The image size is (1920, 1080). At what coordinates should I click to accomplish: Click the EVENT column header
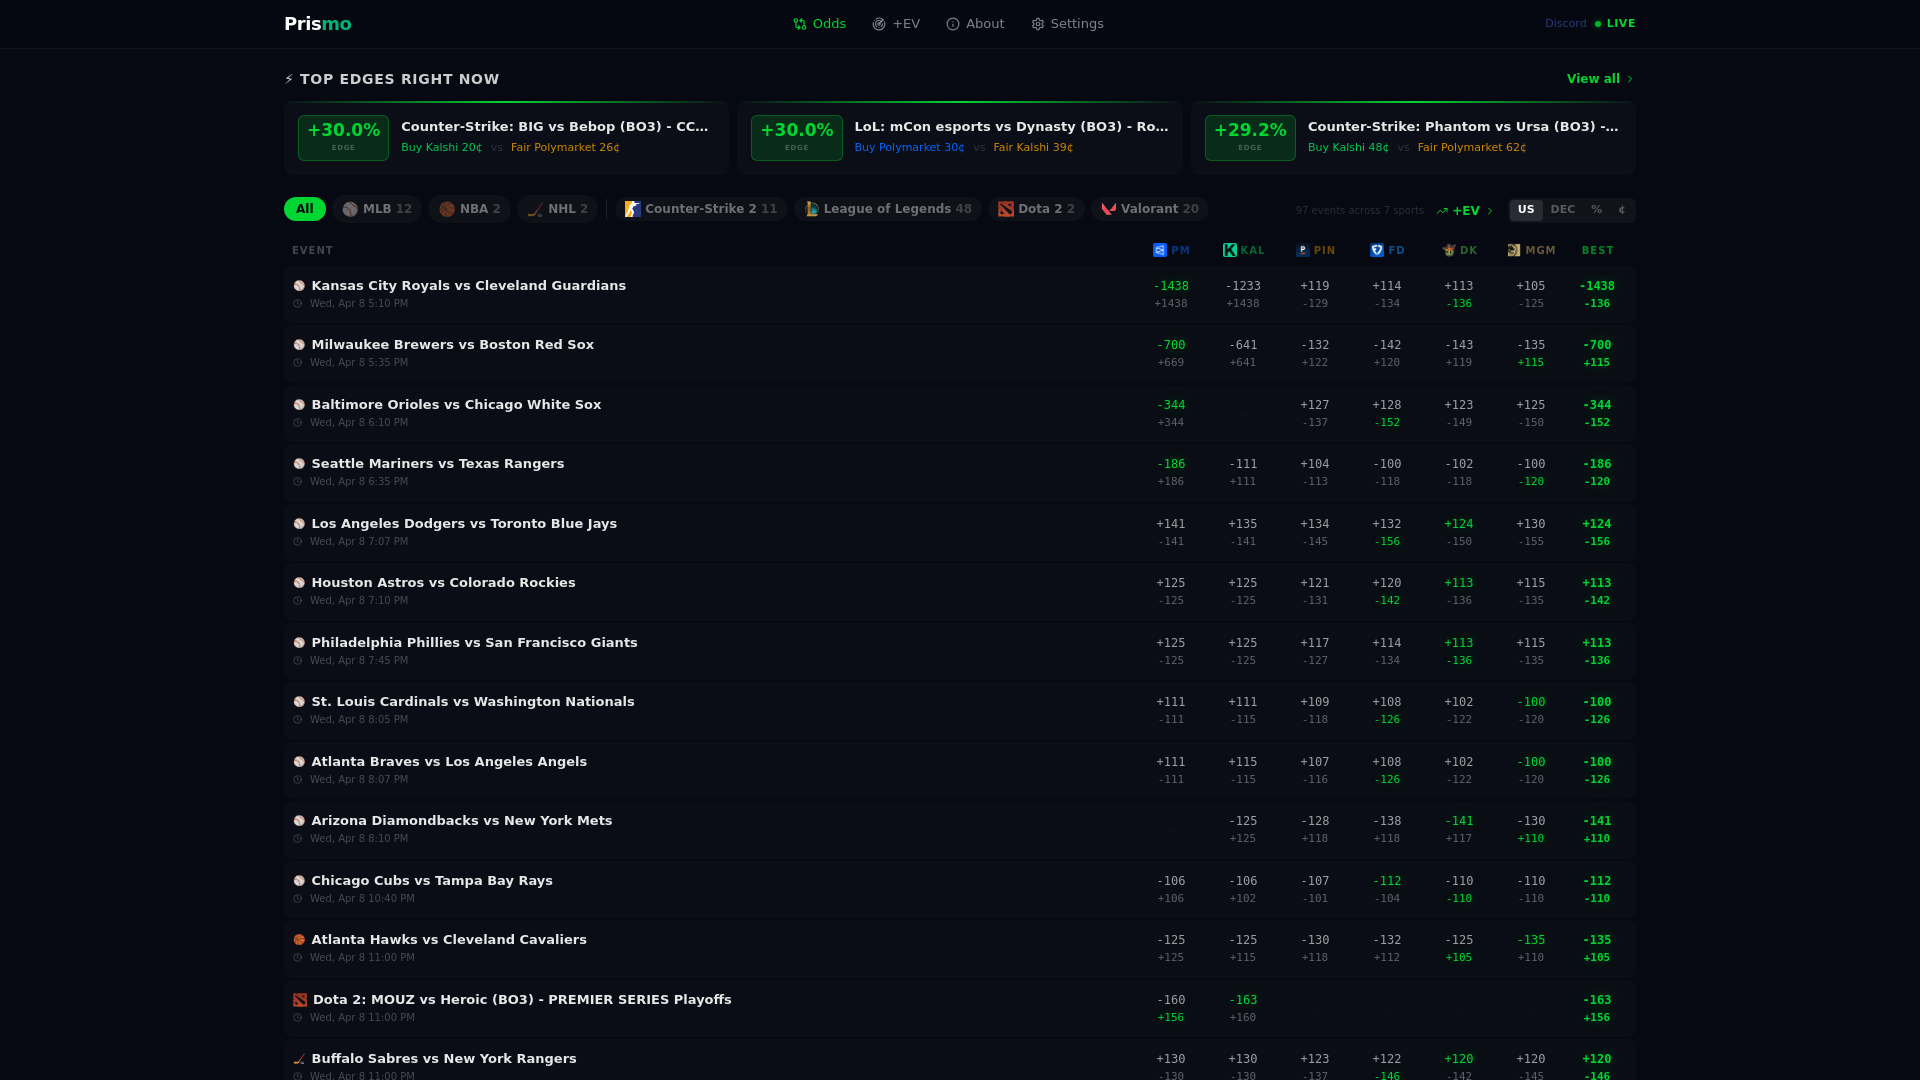click(x=312, y=251)
